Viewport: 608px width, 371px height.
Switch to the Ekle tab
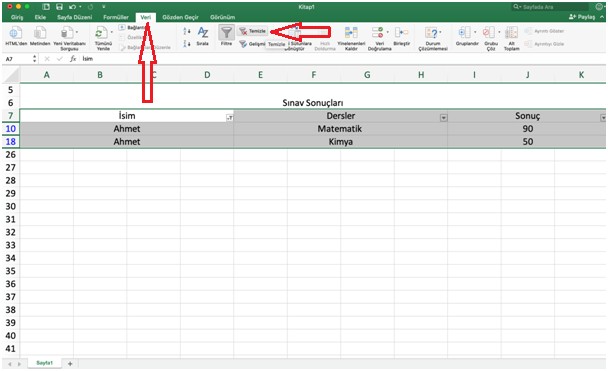(x=40, y=17)
